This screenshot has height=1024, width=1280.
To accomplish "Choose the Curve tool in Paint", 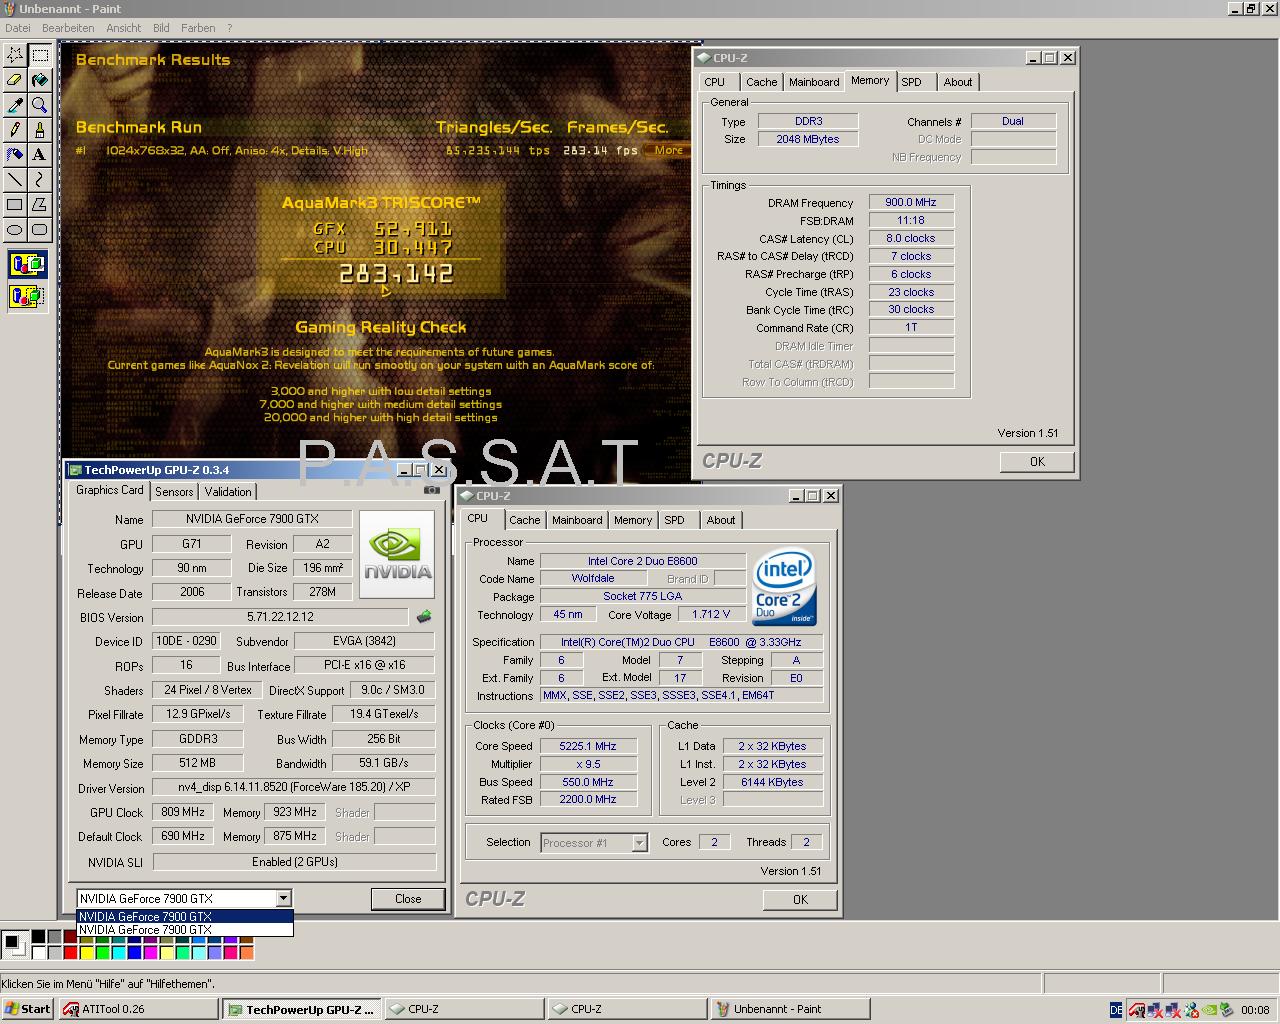I will [40, 180].
